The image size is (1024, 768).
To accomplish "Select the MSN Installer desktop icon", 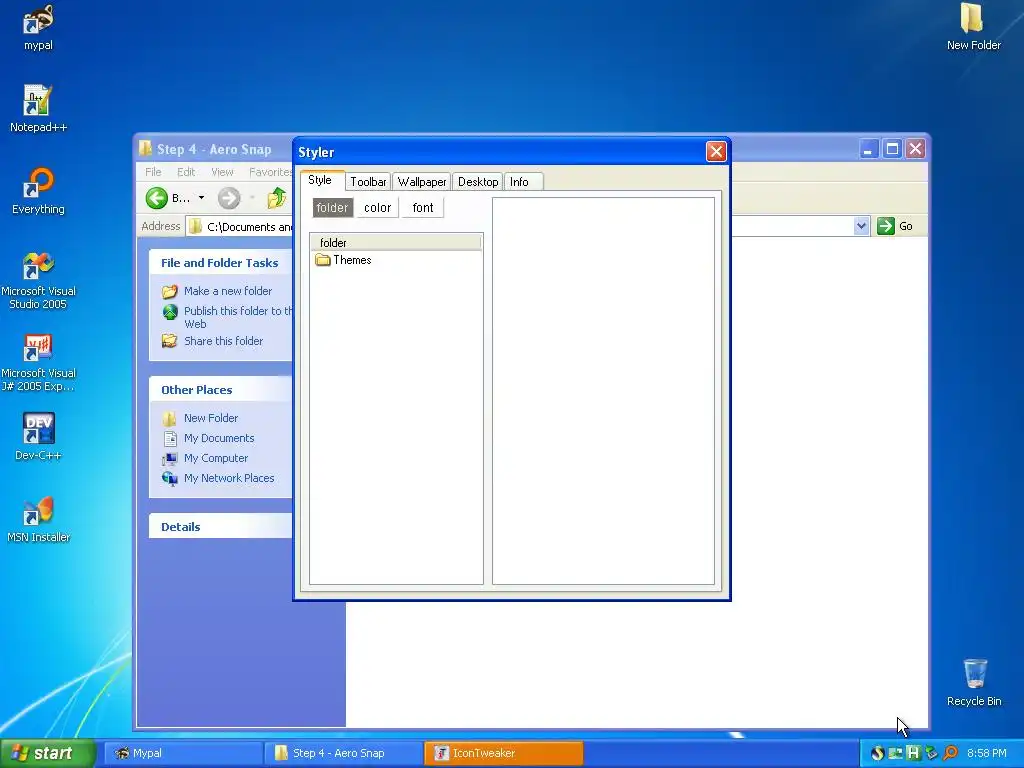I will (38, 519).
